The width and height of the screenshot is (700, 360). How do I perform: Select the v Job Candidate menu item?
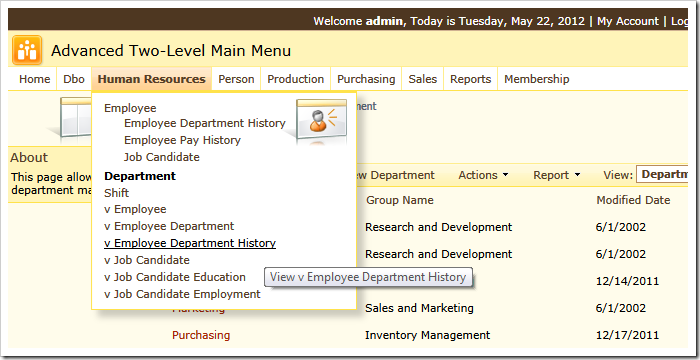(x=147, y=260)
